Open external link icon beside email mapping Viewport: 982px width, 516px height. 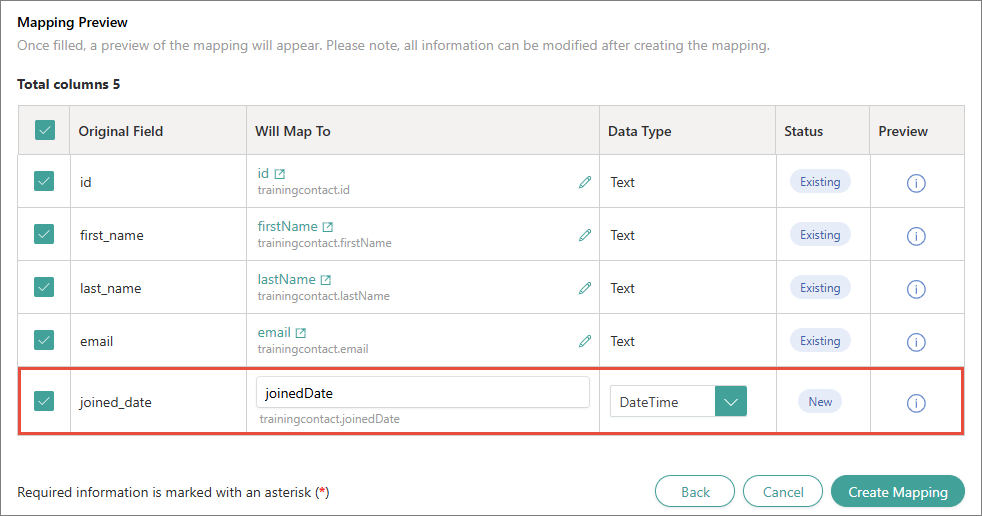pyautogui.click(x=301, y=333)
